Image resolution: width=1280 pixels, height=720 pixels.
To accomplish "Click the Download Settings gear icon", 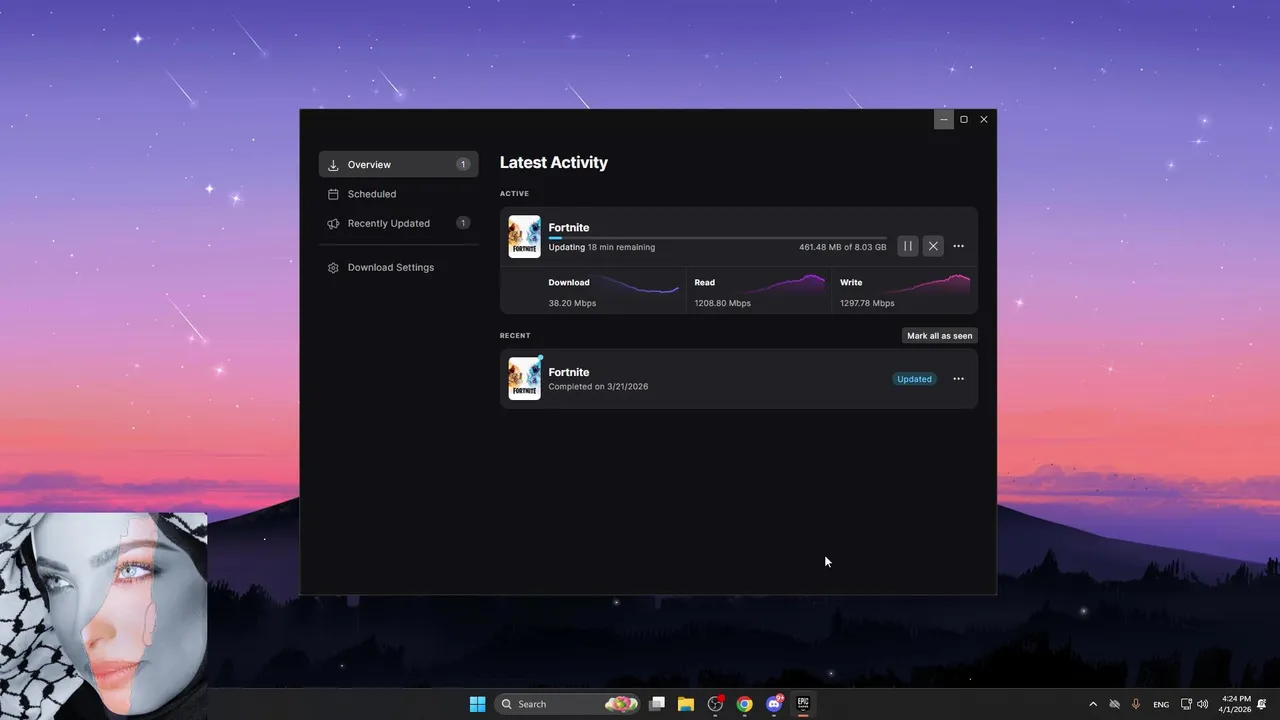I will (333, 268).
